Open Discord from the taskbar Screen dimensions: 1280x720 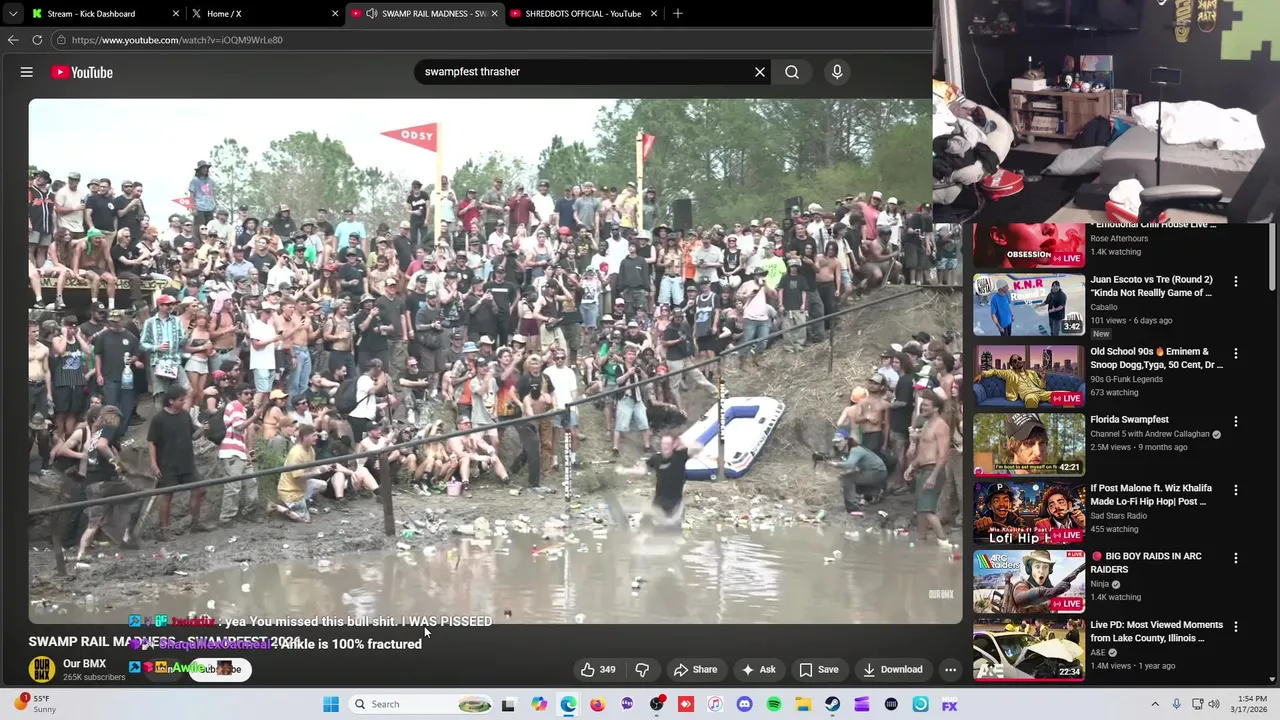(x=744, y=704)
